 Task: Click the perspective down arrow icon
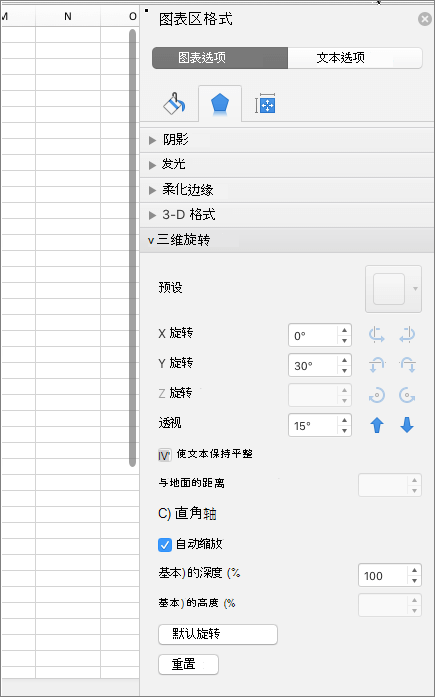pos(407,425)
